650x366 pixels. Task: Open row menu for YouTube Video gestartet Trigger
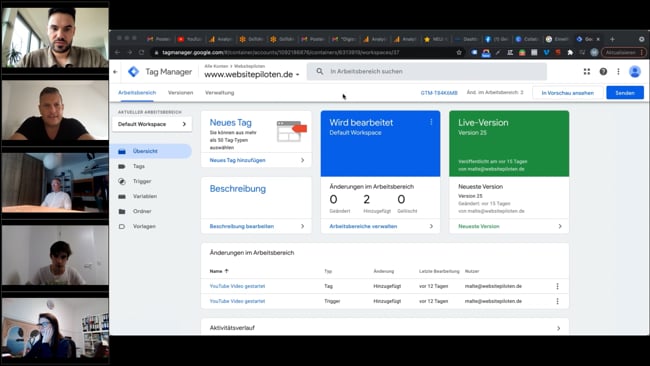[x=557, y=301]
